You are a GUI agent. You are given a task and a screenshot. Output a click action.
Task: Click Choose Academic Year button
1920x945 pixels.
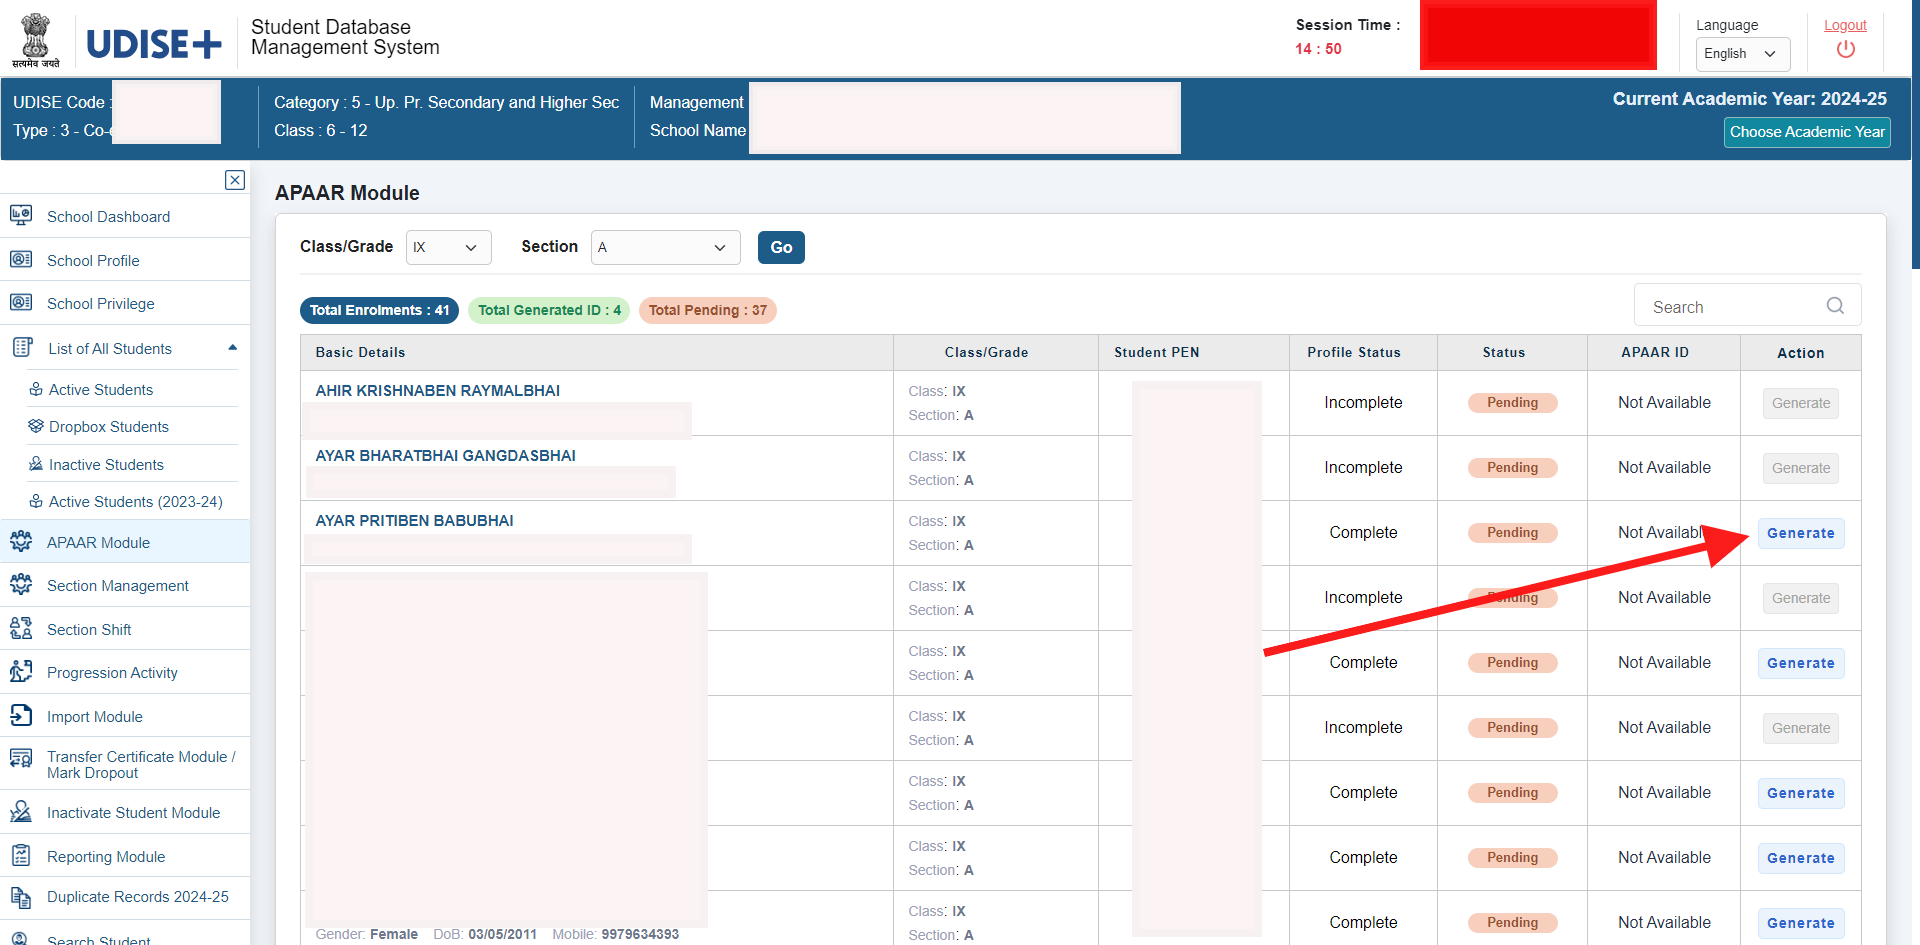click(x=1806, y=132)
